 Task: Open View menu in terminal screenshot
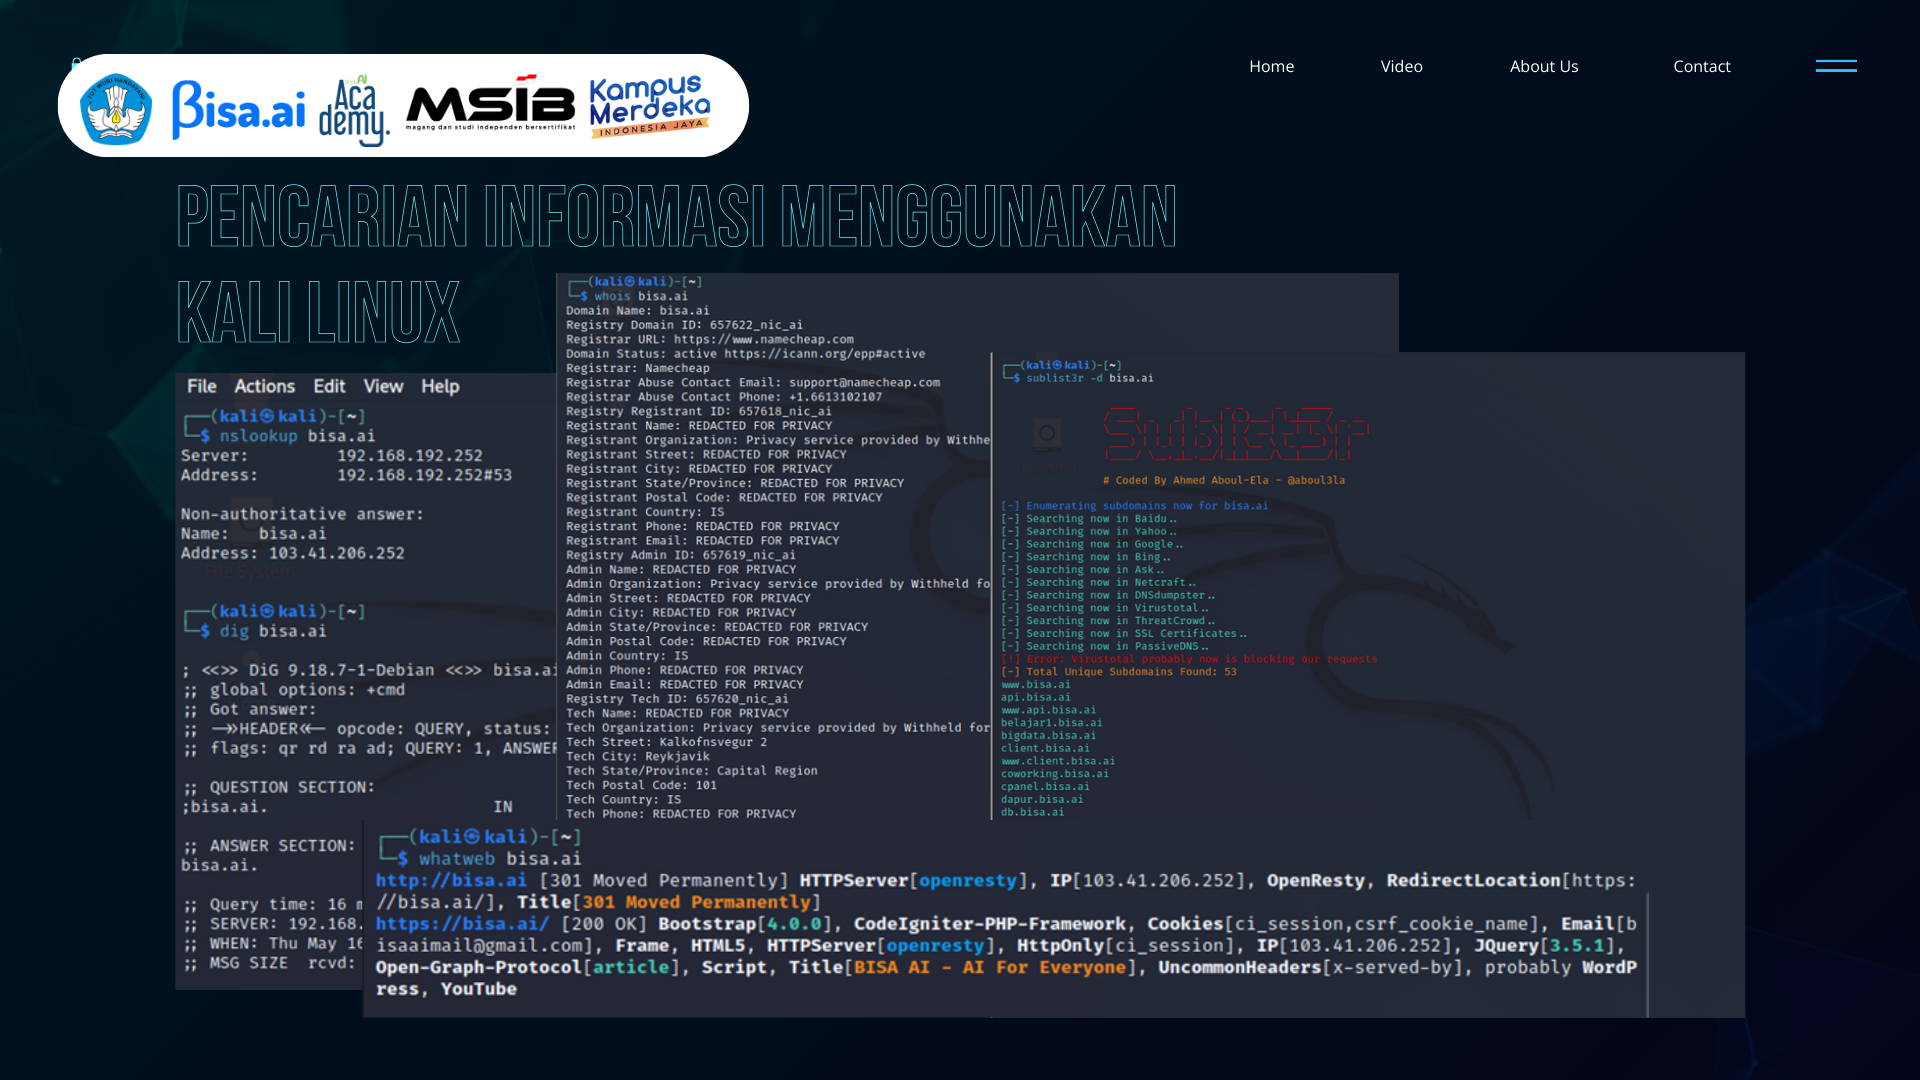pyautogui.click(x=383, y=386)
